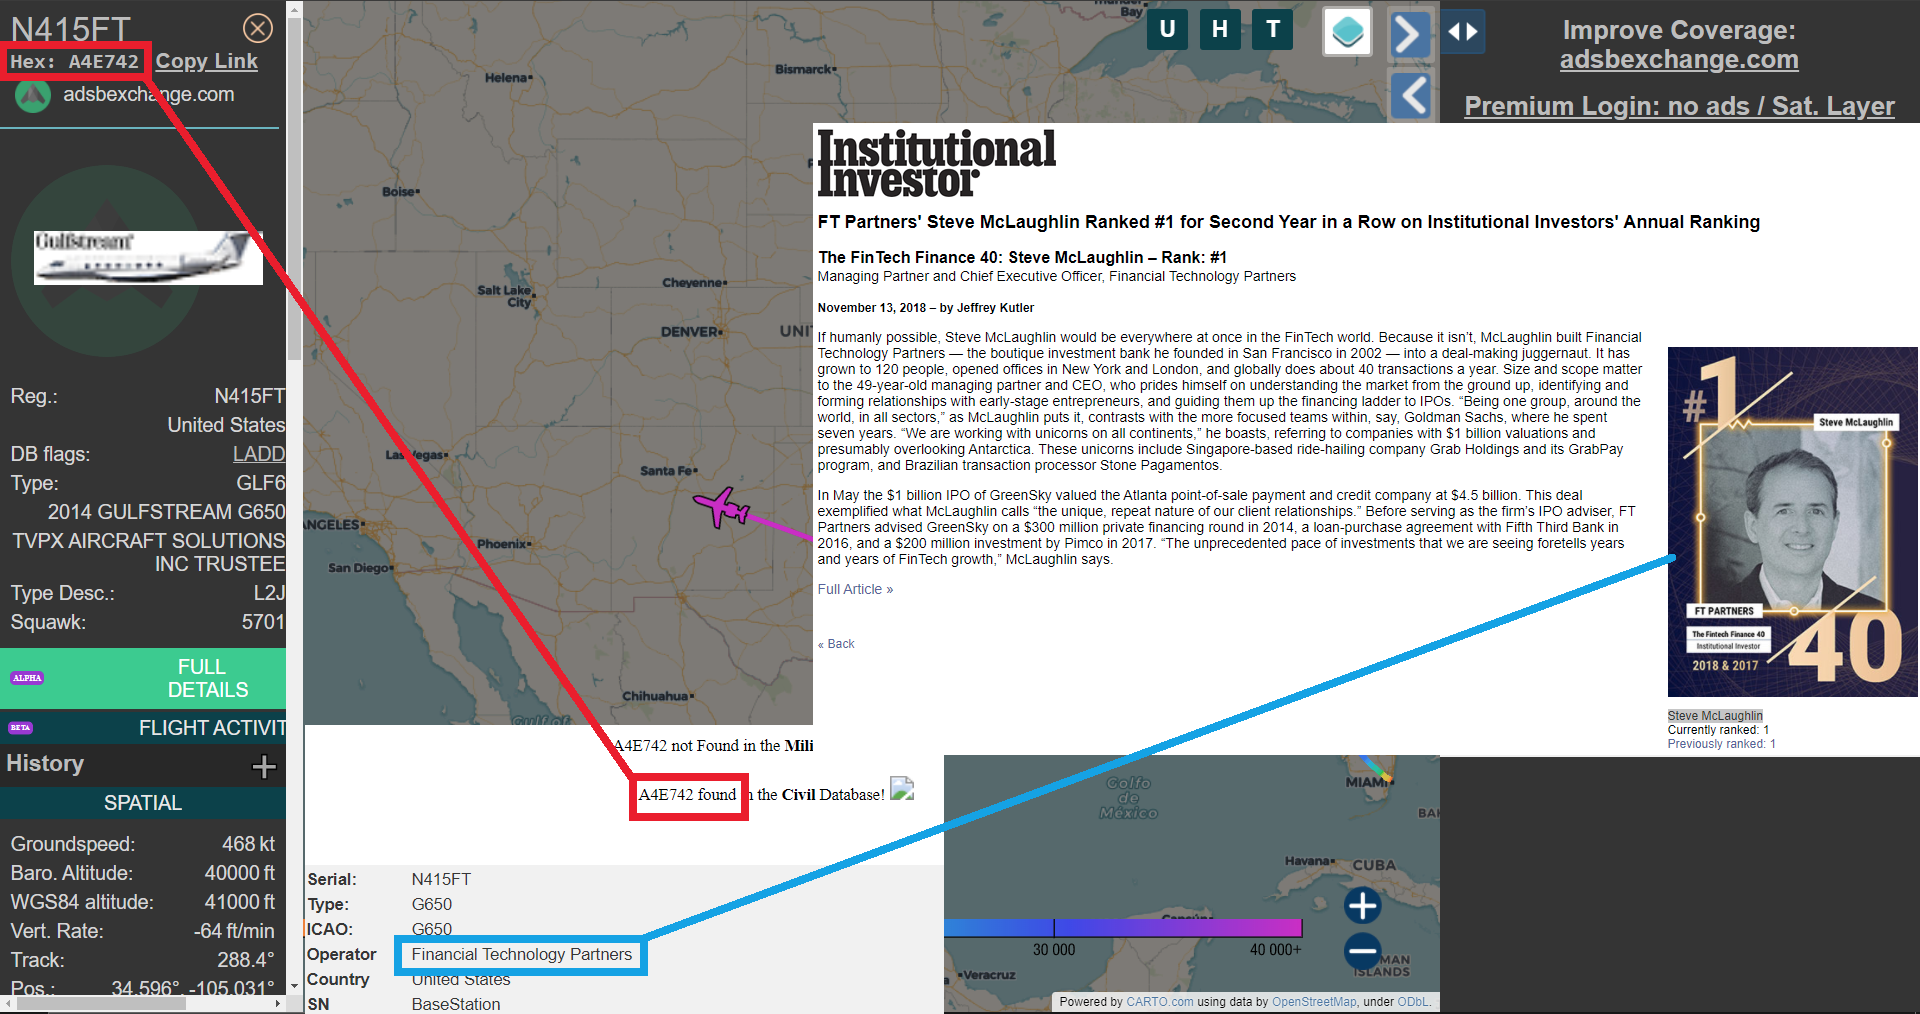Screen dimensions: 1920x1014
Task: Click the adsbexchange.com logo icon
Action: point(33,95)
